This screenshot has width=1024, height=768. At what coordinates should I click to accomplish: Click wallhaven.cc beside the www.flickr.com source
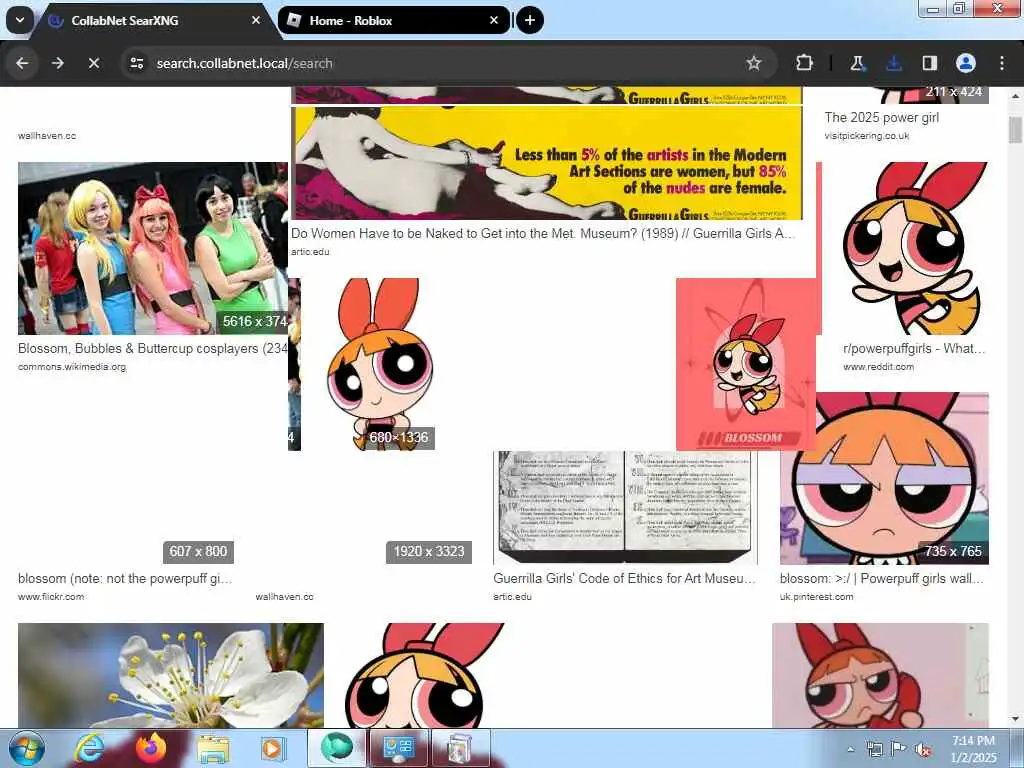(284, 597)
